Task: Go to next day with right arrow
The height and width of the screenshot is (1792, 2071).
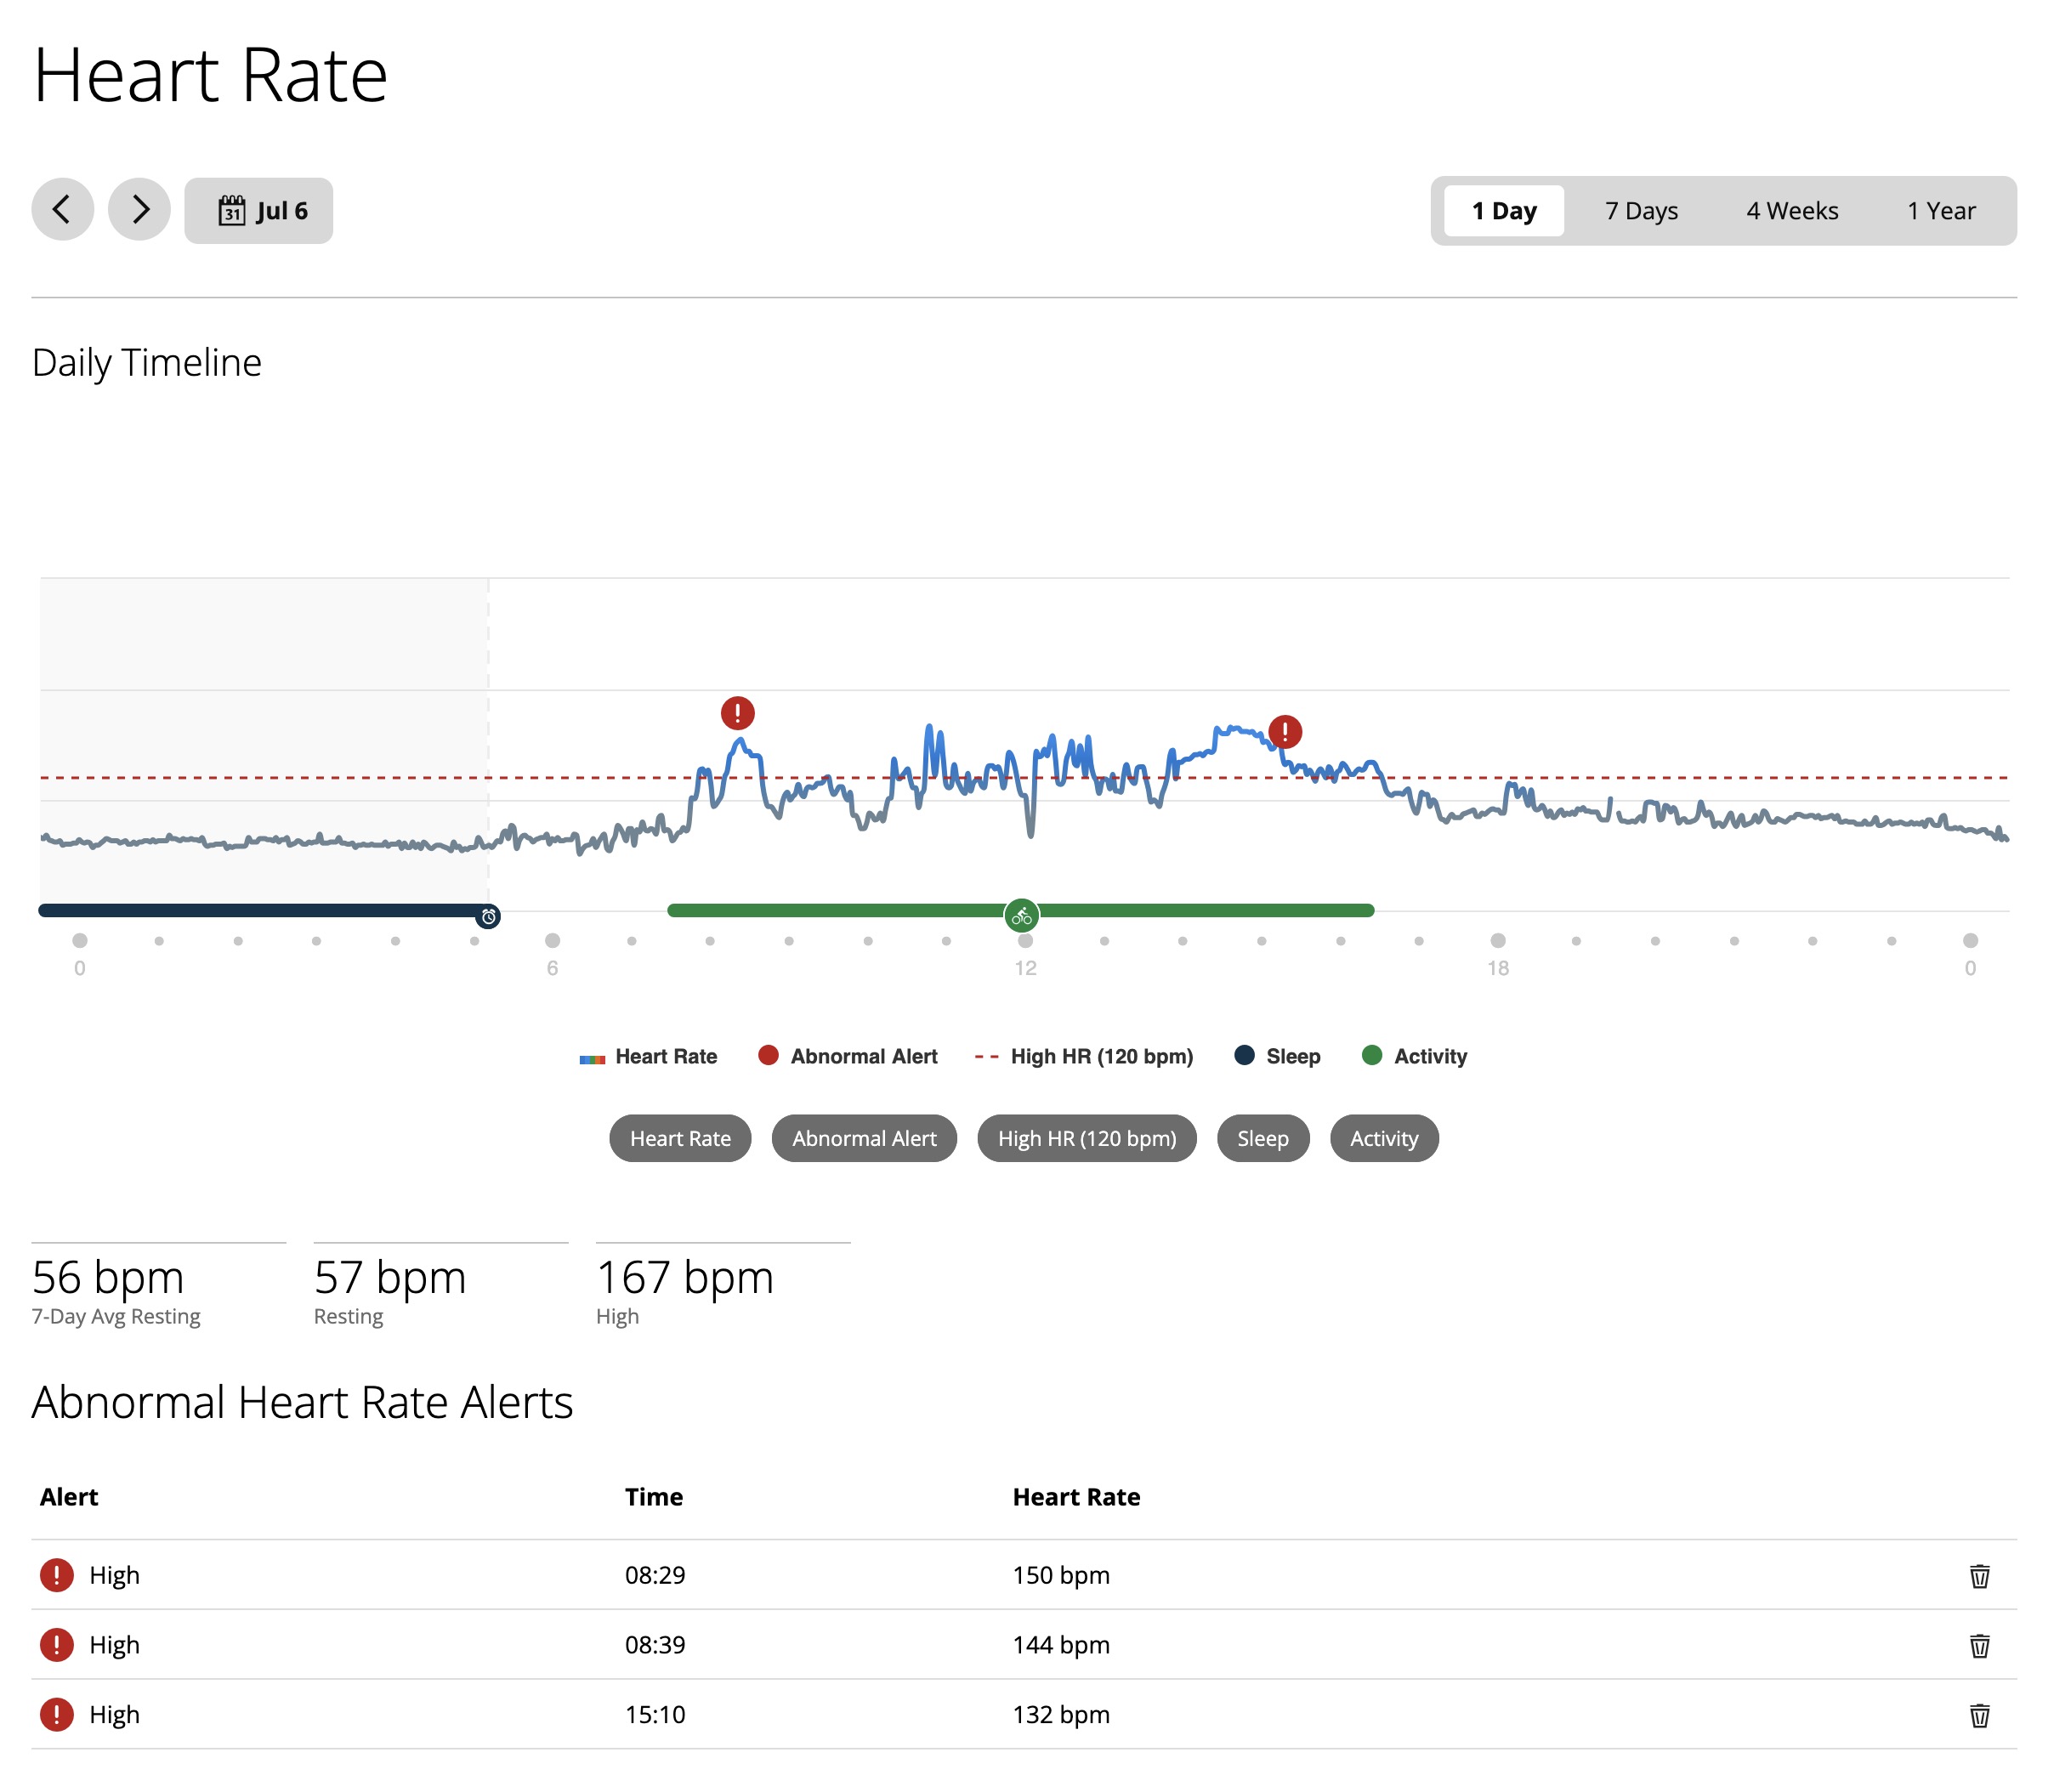Action: tap(140, 210)
